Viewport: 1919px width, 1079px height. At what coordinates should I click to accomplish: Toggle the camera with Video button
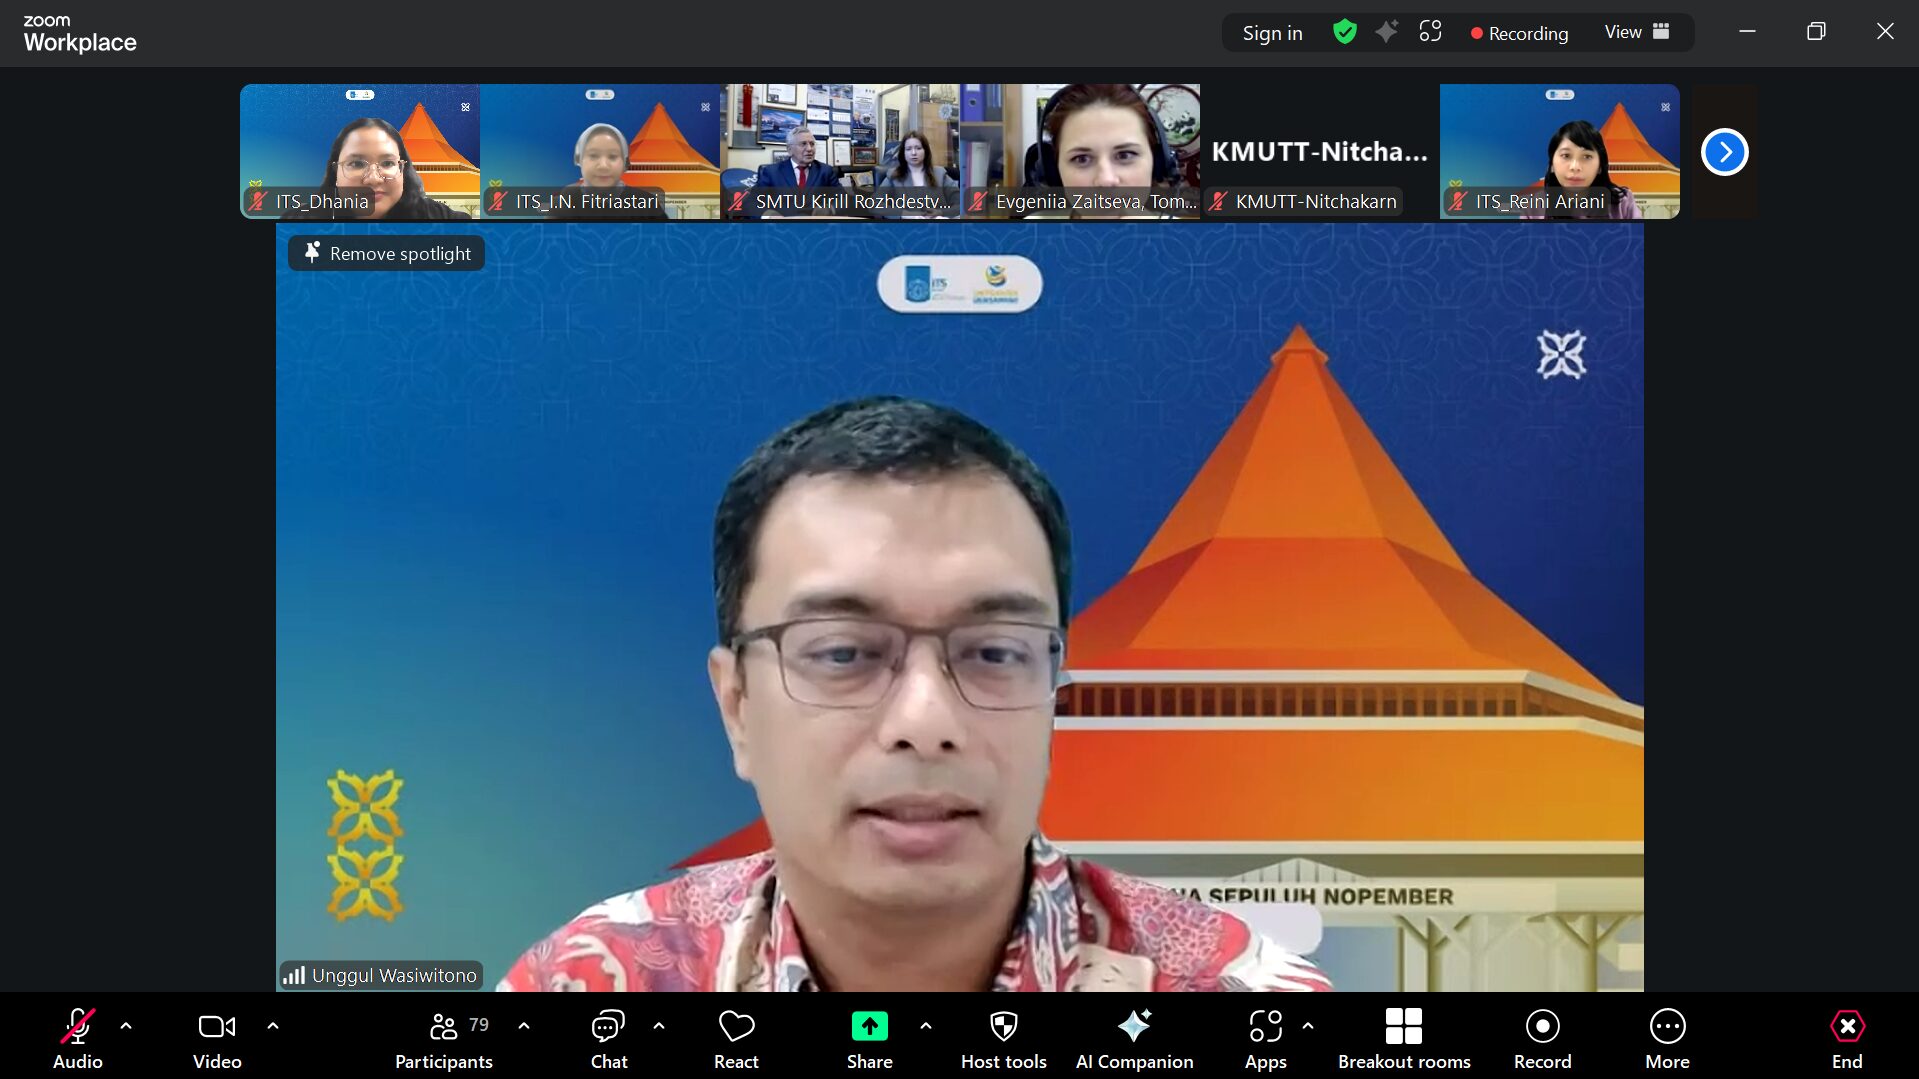coord(217,1038)
